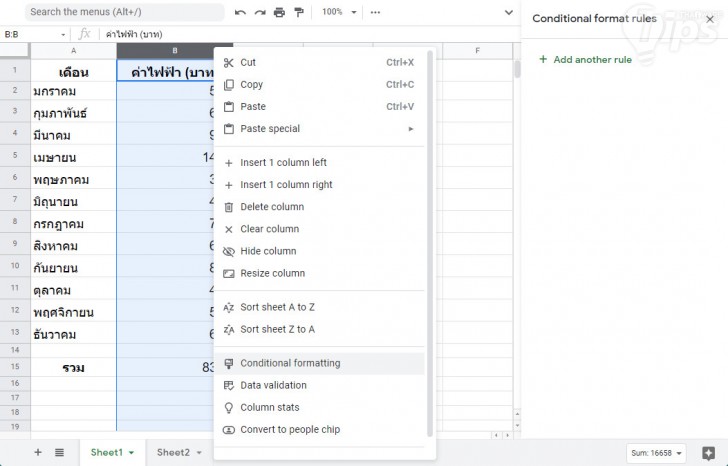Click the plus icon beside Add another rule
This screenshot has width=728, height=466.
(x=543, y=59)
